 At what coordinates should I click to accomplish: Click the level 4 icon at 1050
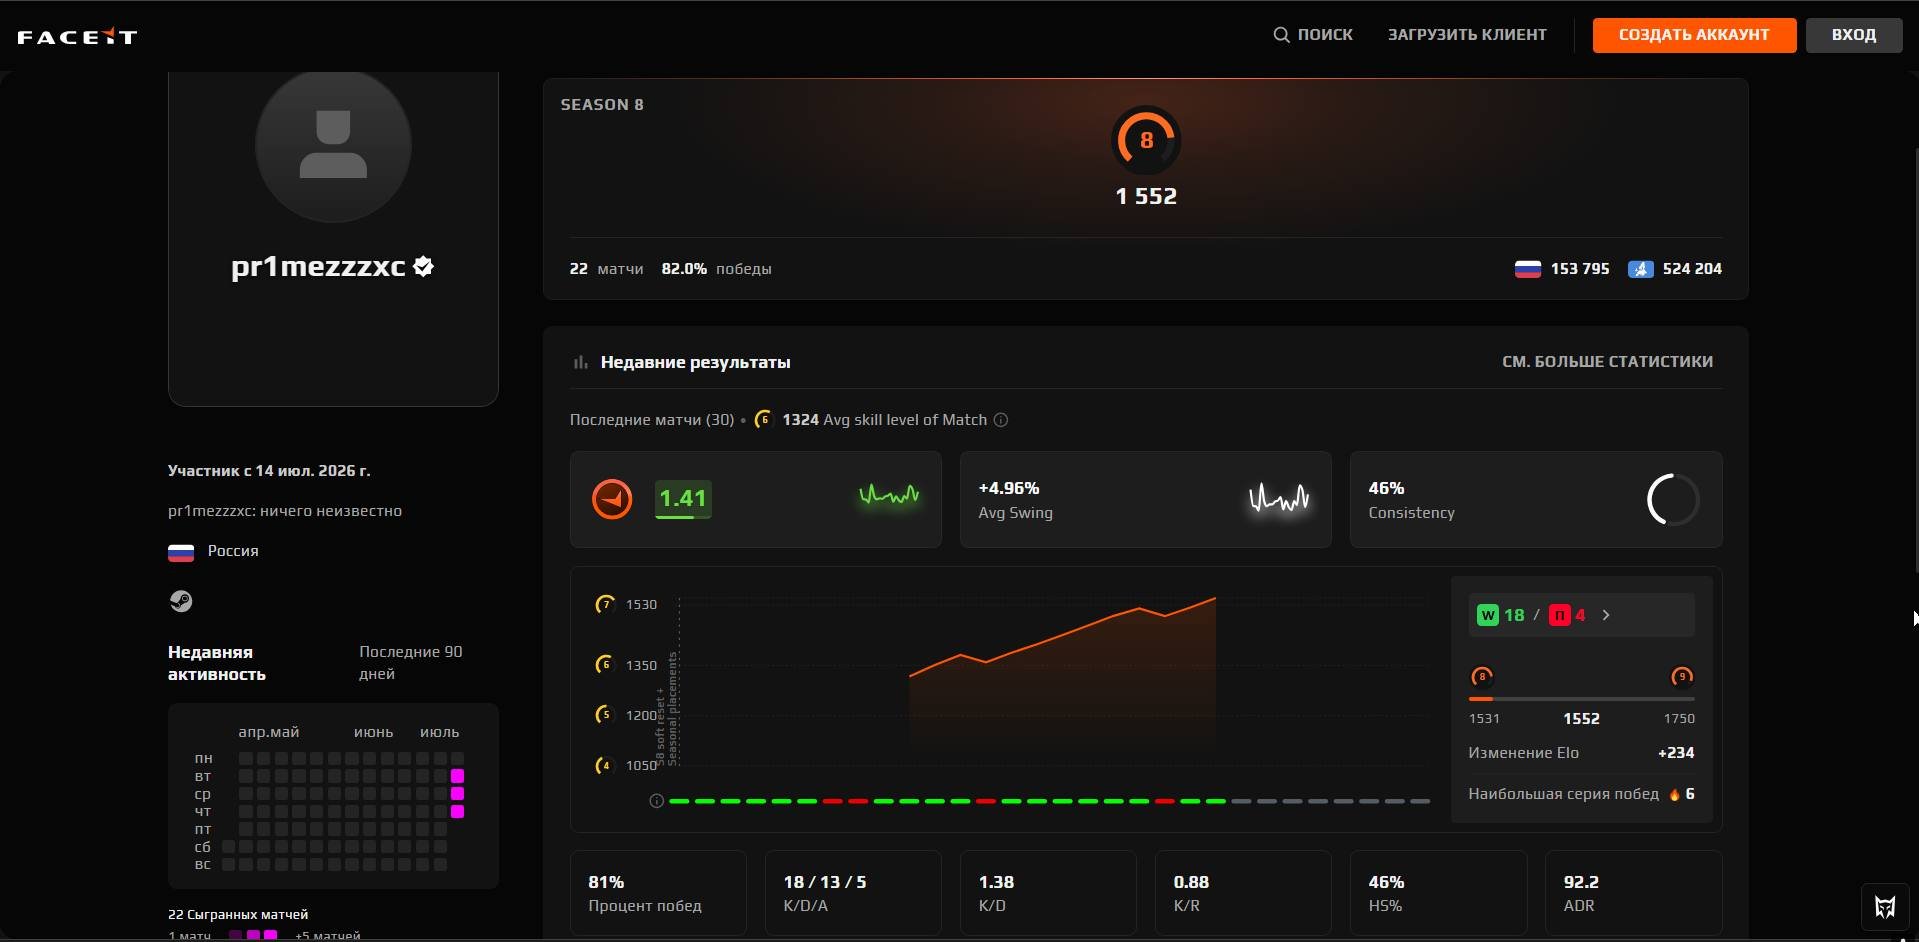(604, 765)
